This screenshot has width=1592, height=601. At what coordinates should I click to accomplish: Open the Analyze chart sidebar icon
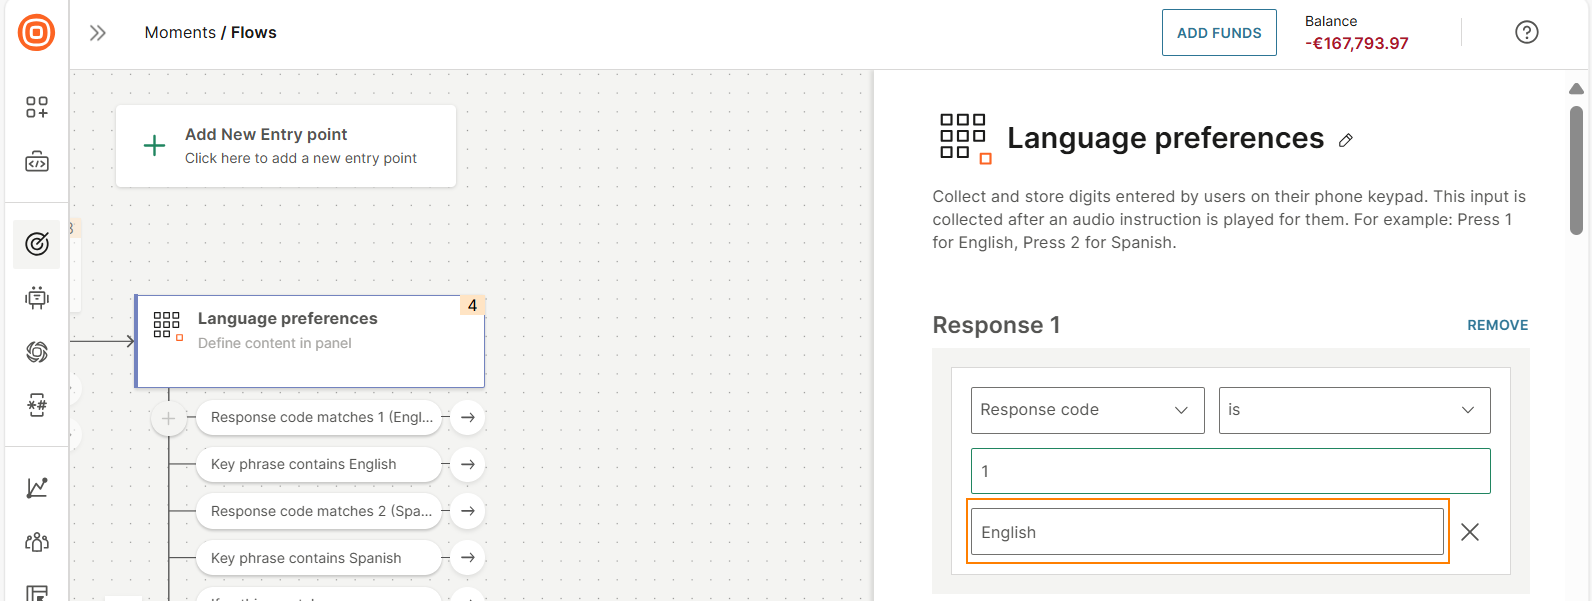click(37, 487)
